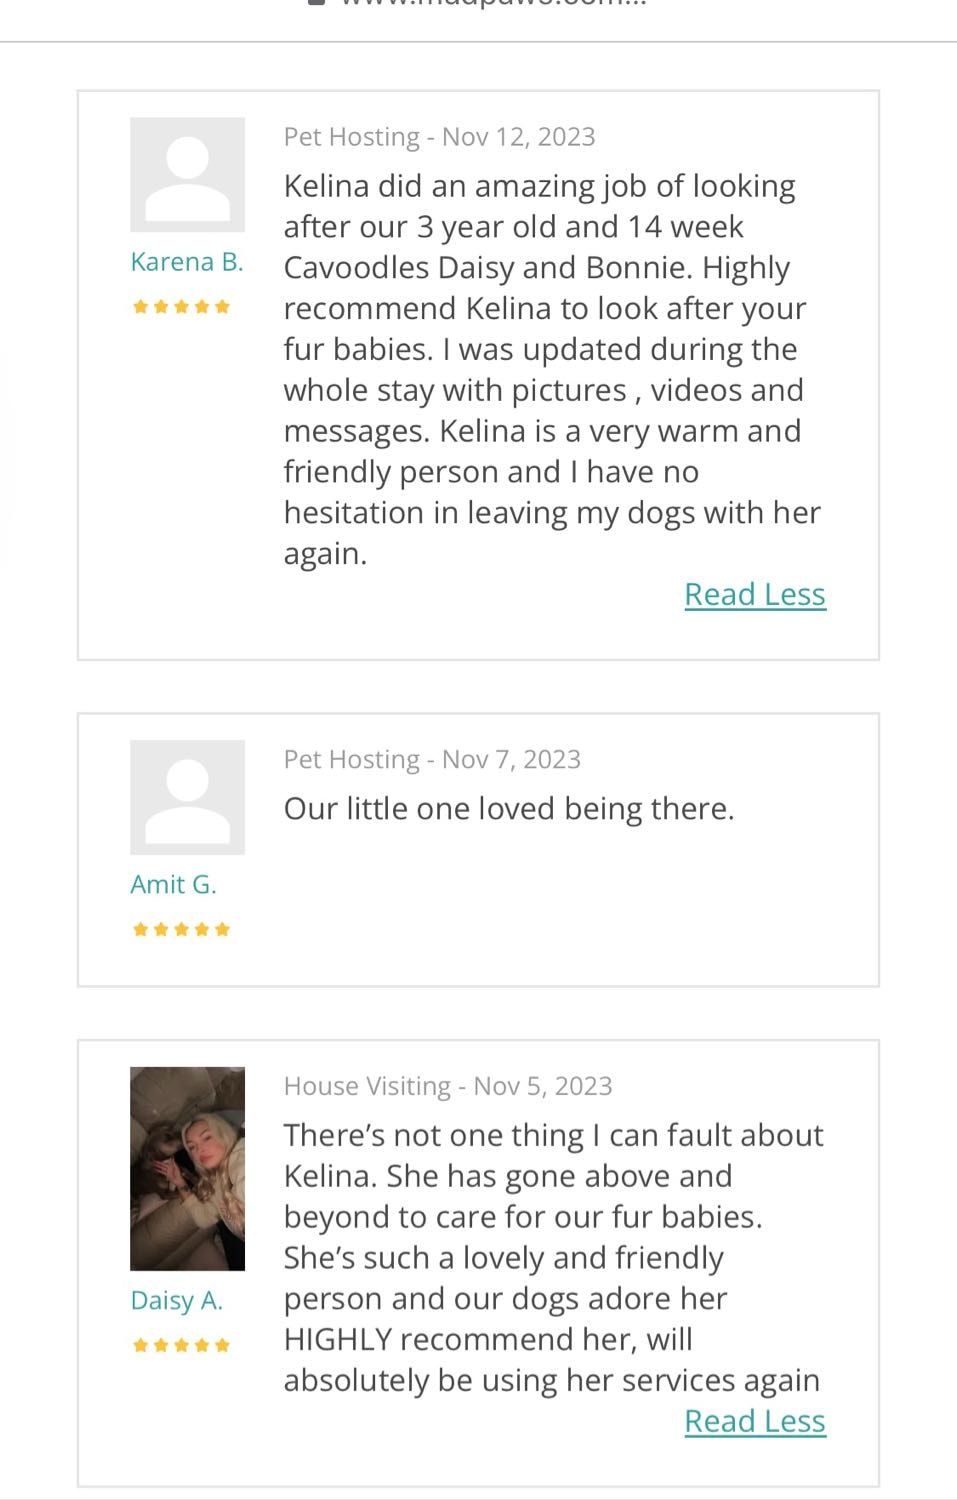Collapse Karena's review with Read Less

[755, 594]
